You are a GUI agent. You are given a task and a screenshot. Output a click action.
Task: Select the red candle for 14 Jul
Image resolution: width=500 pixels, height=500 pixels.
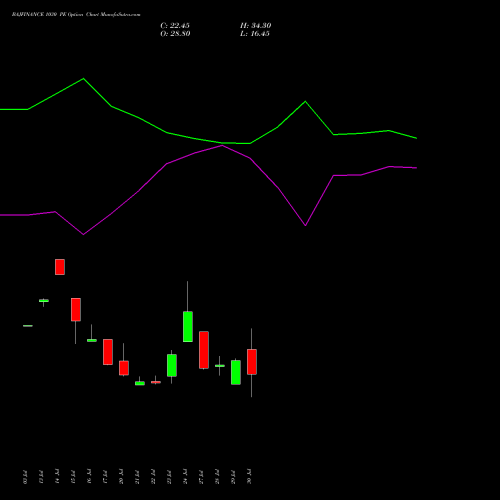(x=60, y=267)
